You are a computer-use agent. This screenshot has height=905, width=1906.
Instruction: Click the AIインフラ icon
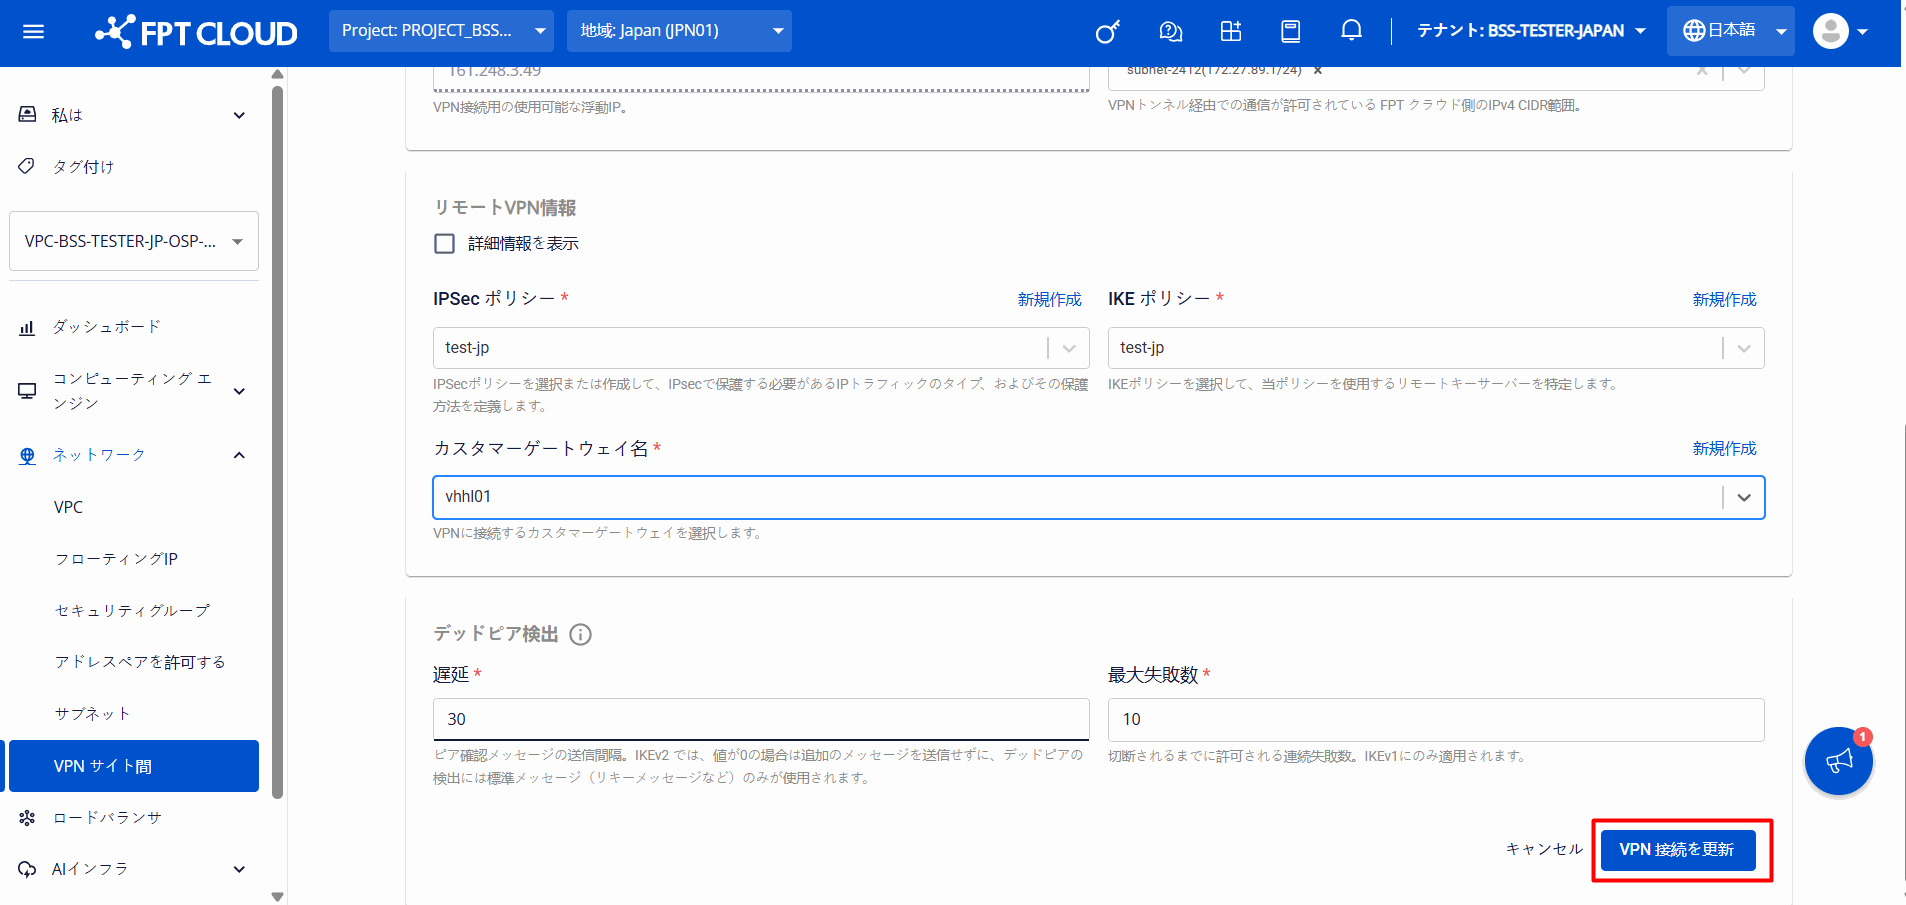click(x=27, y=869)
